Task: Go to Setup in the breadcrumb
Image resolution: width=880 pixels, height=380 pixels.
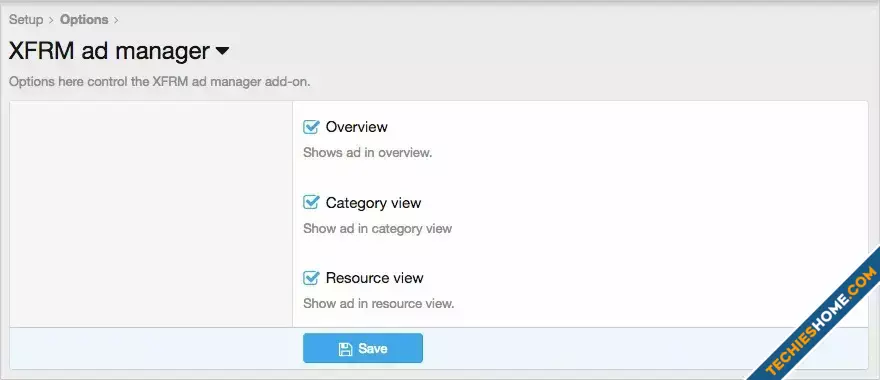Action: point(26,20)
